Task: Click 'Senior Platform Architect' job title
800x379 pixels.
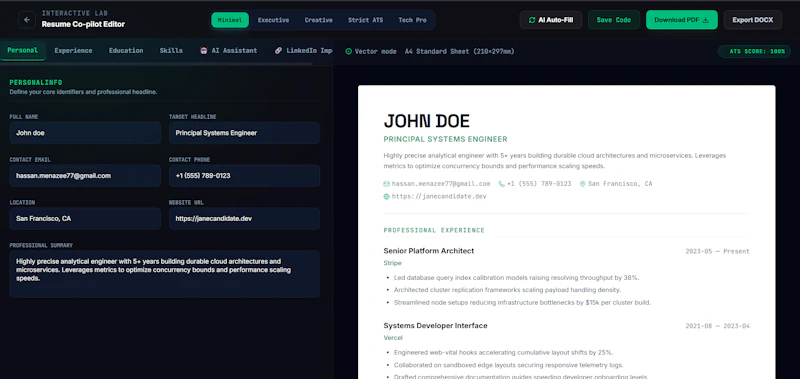Action: (x=429, y=251)
